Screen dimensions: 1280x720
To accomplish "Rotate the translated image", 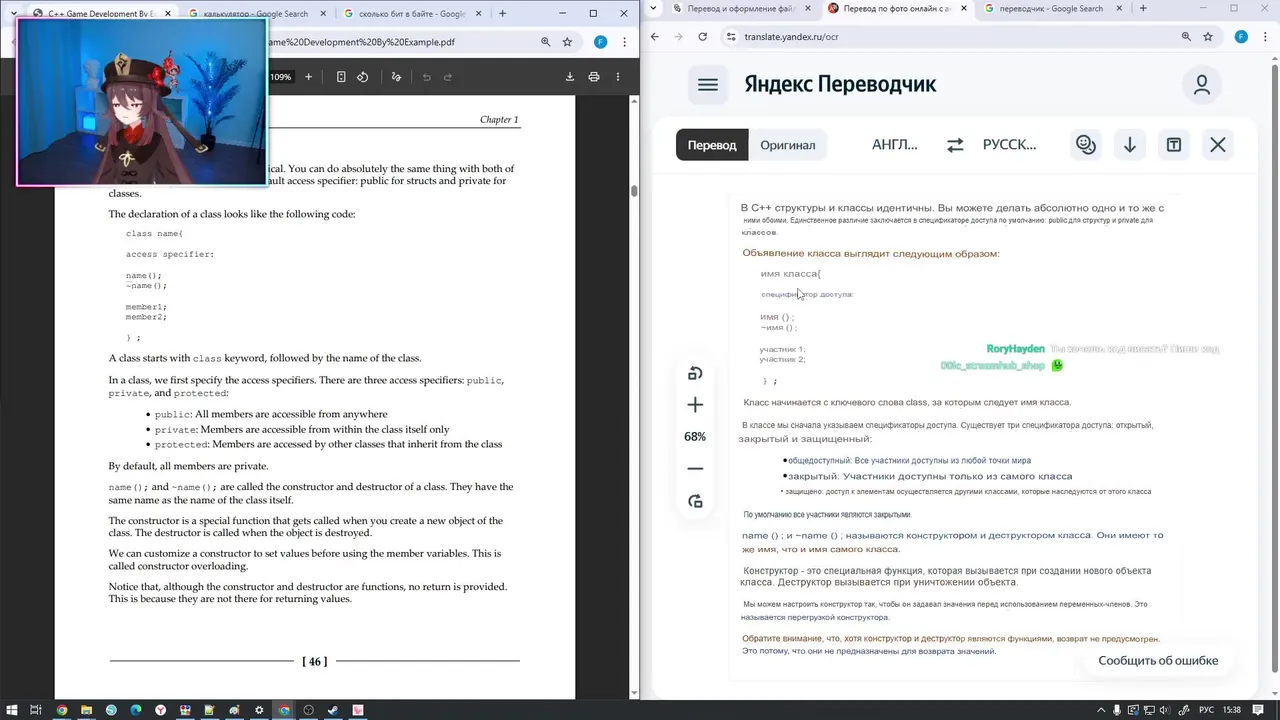I will click(x=695, y=373).
